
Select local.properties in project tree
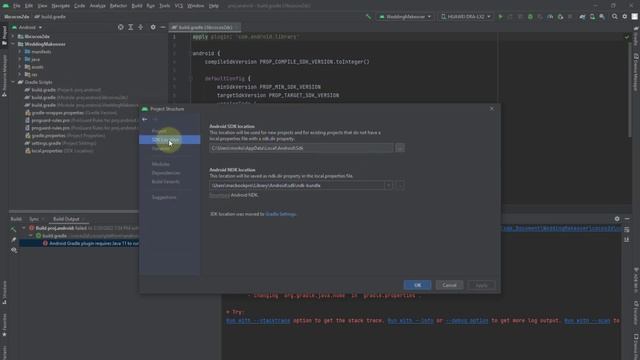click(60, 151)
